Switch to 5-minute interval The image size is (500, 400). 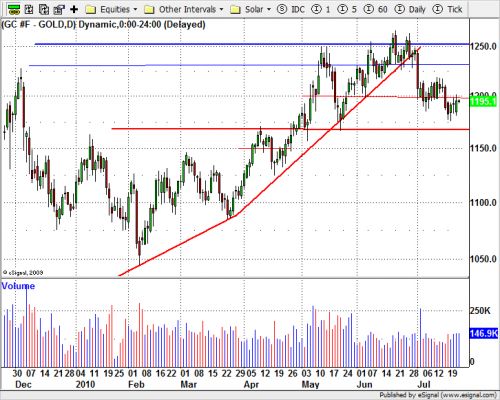(x=347, y=9)
